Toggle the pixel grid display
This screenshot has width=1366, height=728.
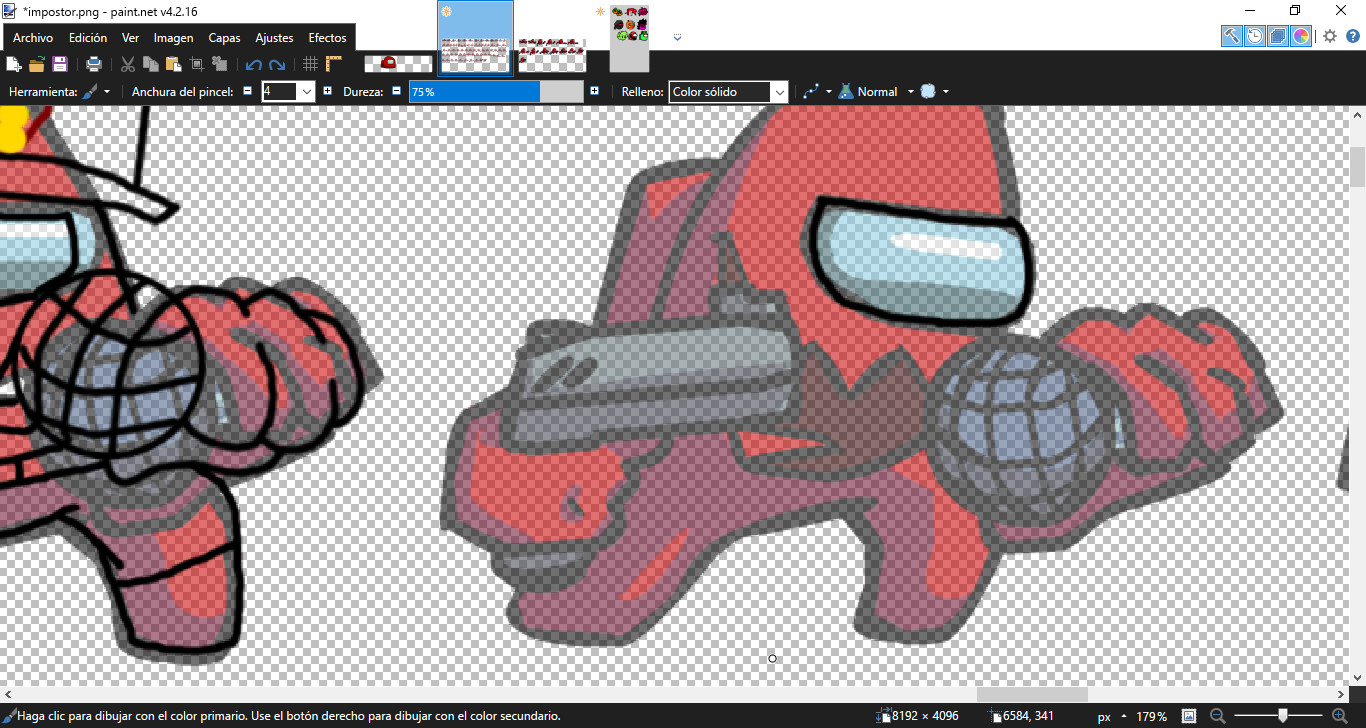(310, 64)
